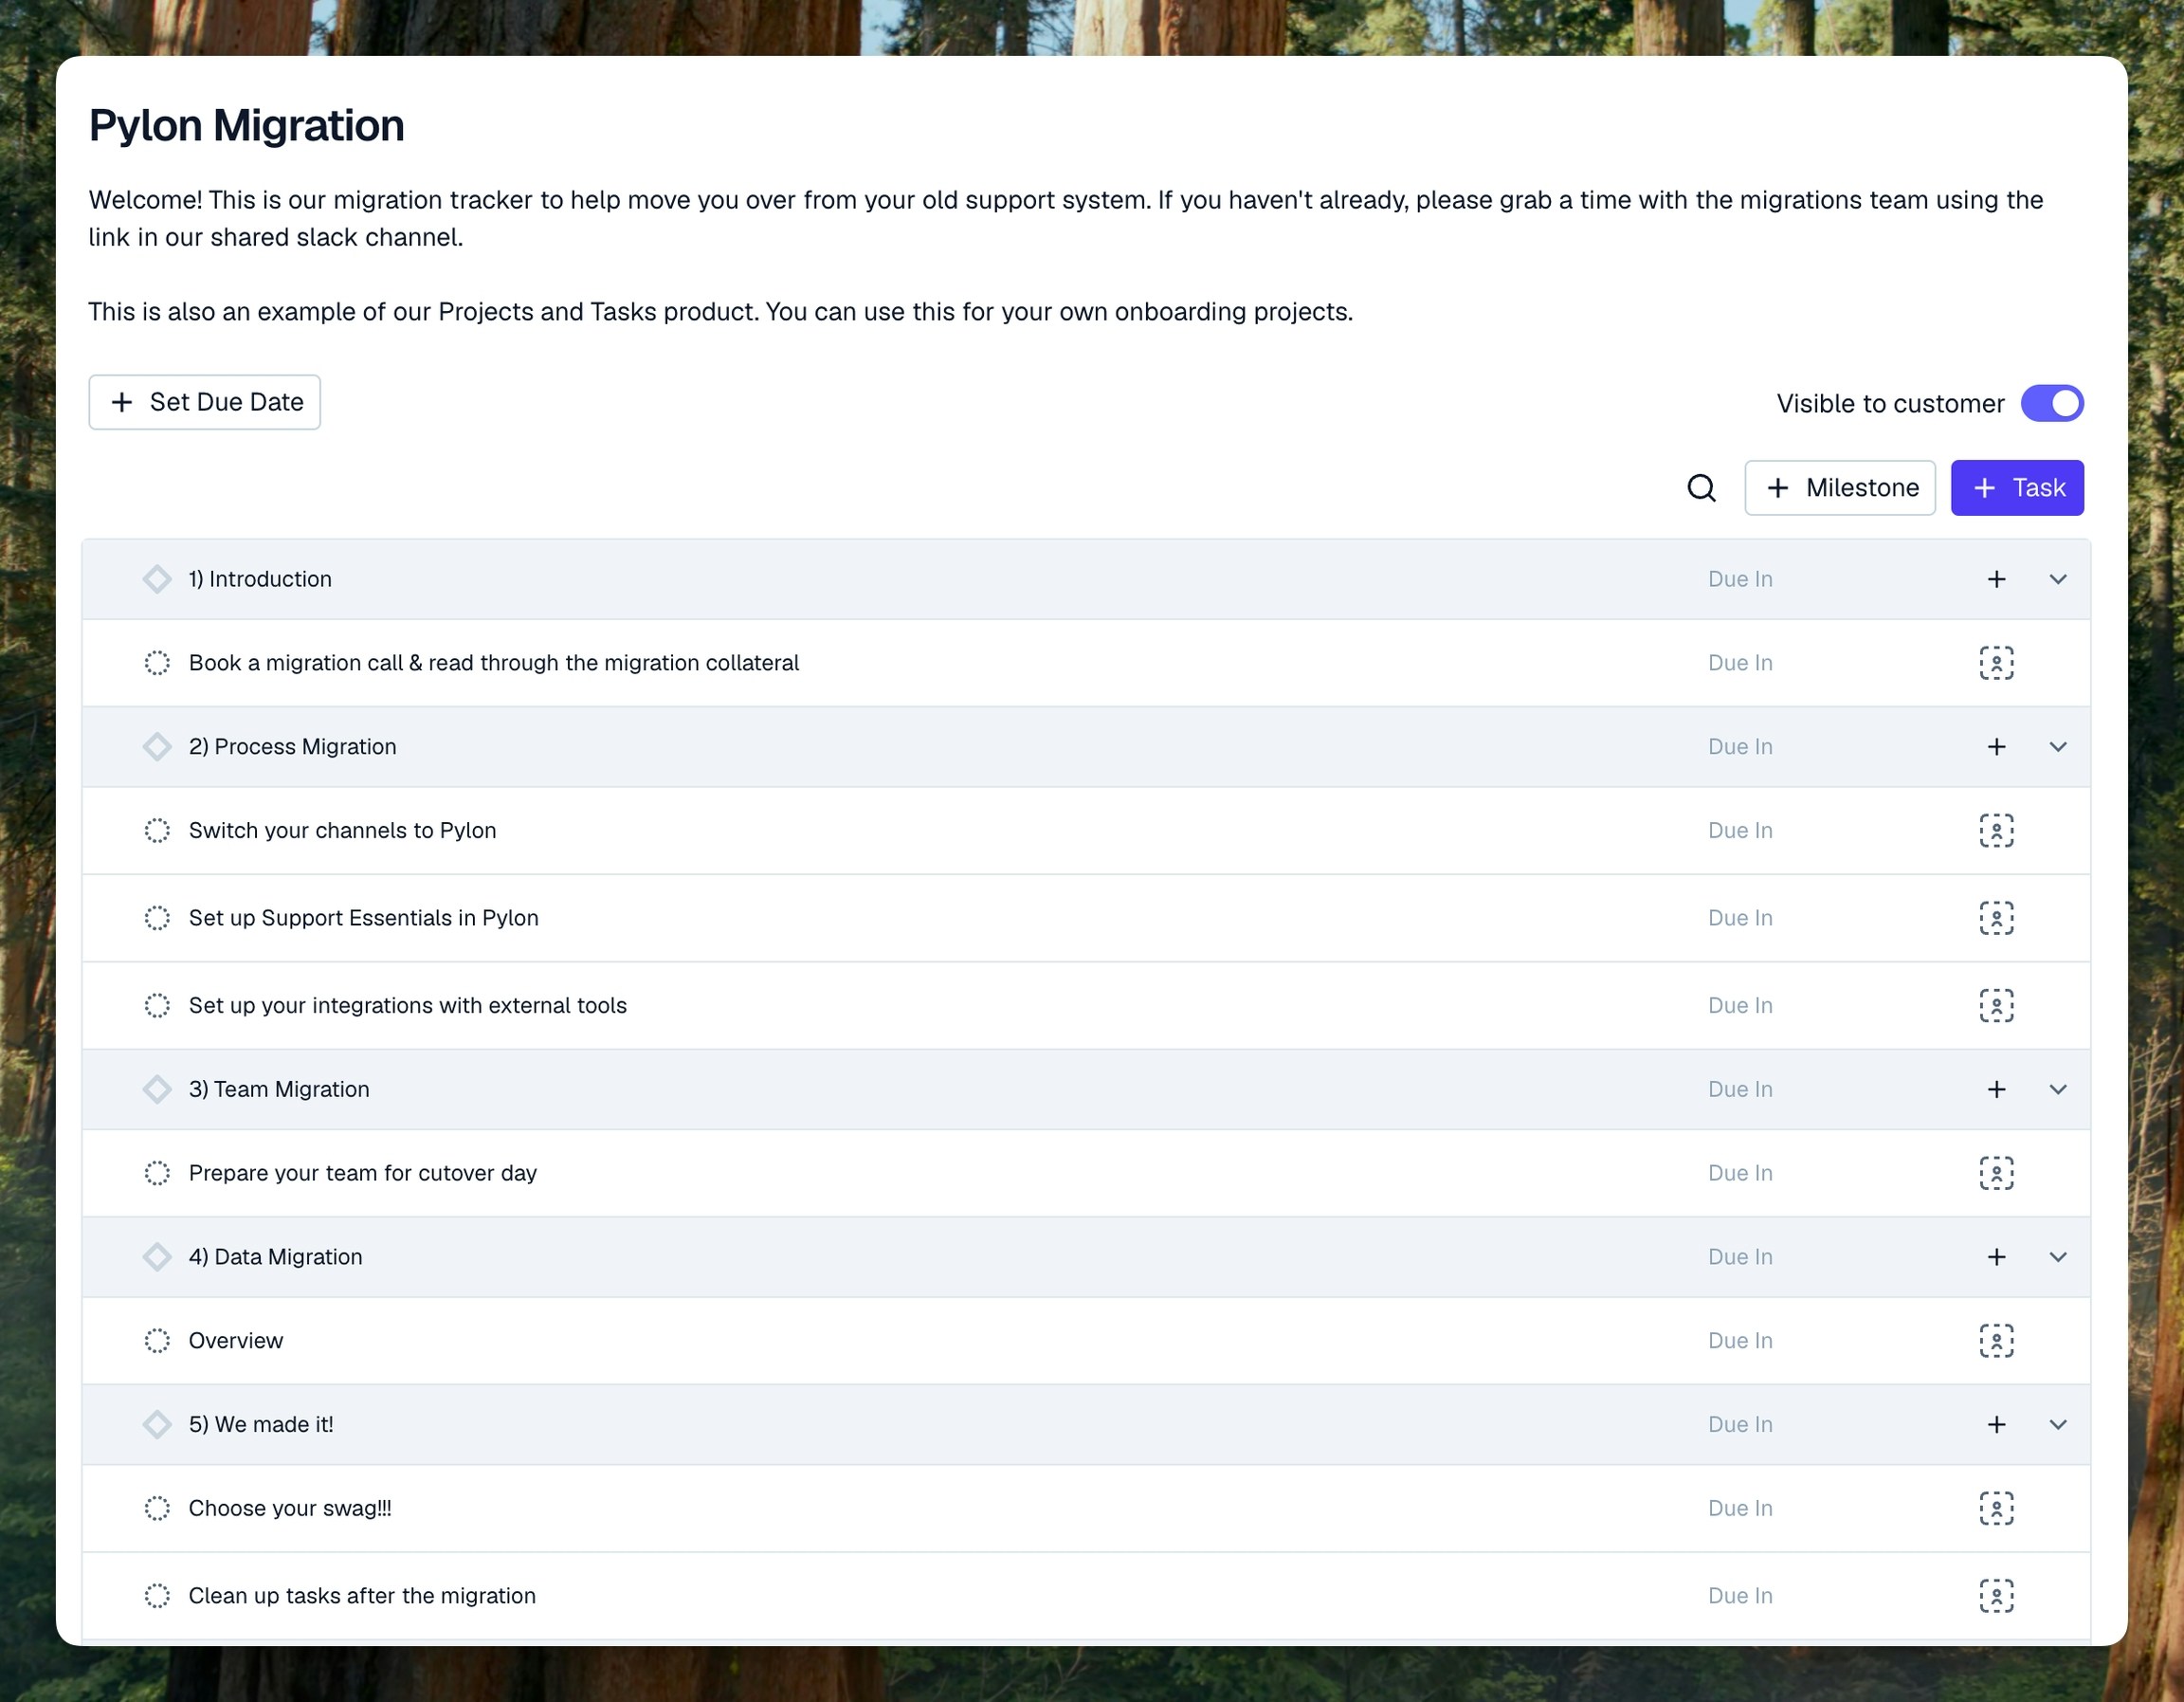Open the search magnifier icon
Viewport: 2184px width, 1702px height.
[x=1701, y=488]
